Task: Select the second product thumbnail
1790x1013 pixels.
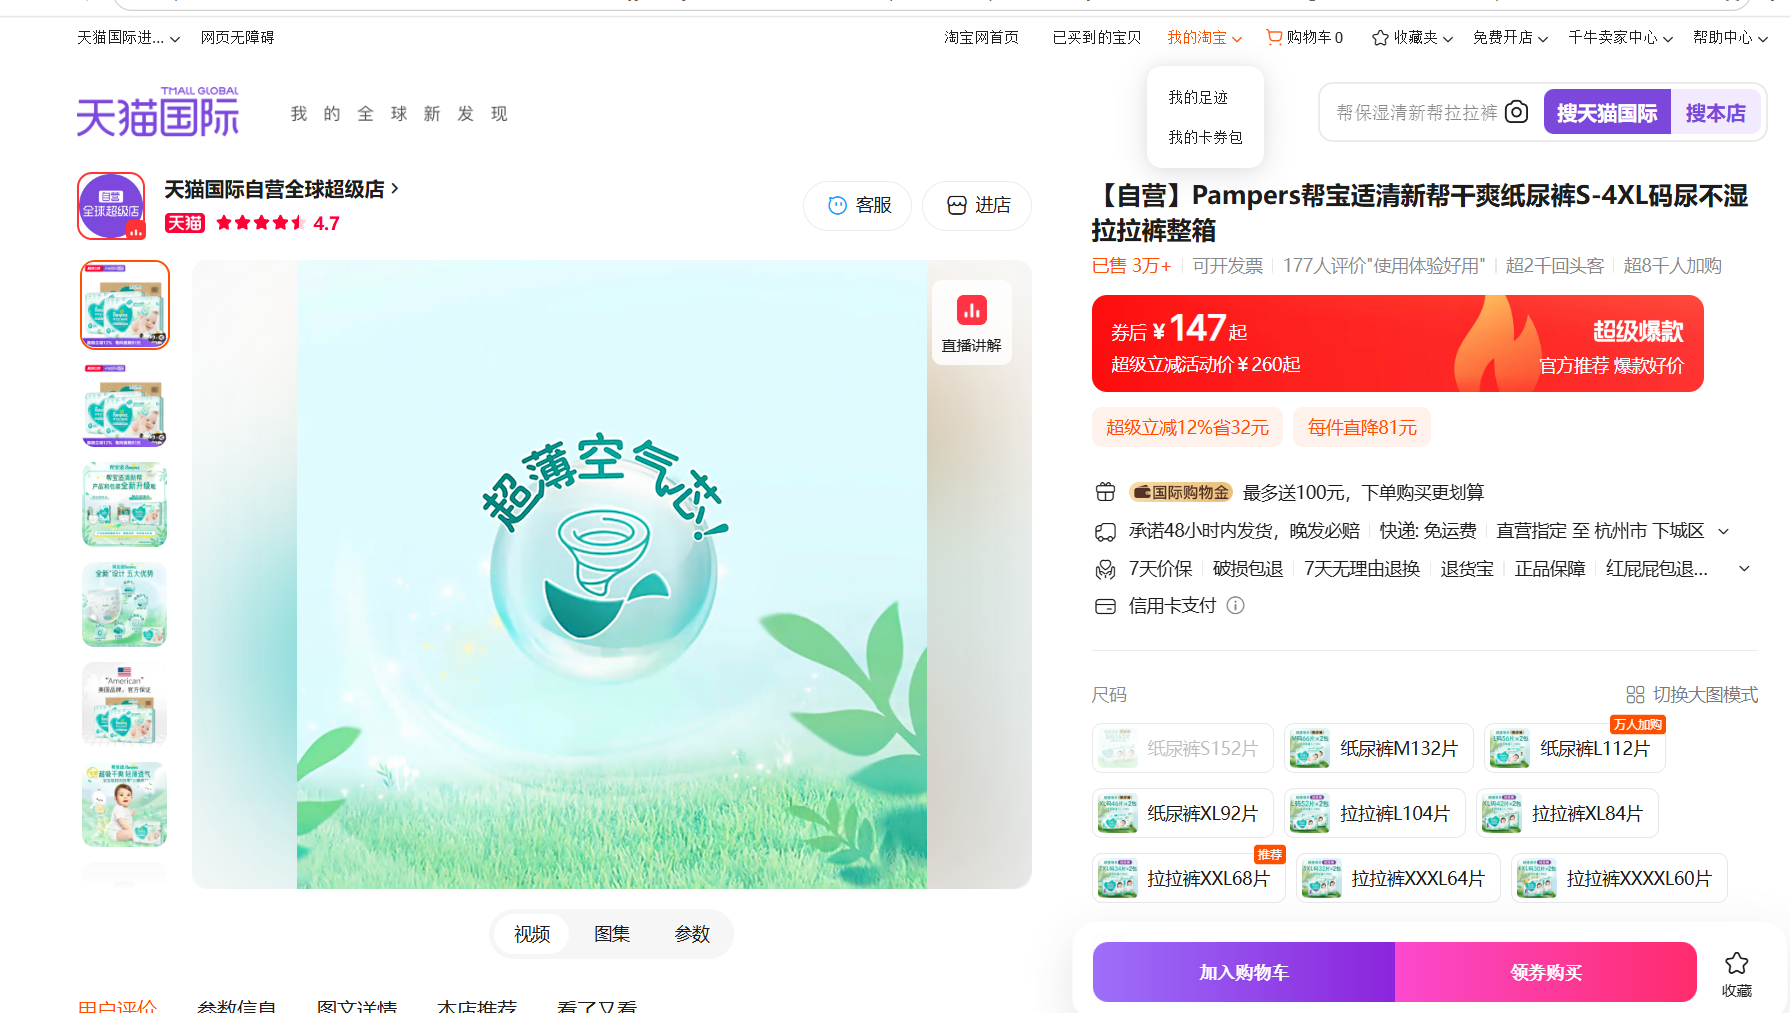Action: (125, 405)
